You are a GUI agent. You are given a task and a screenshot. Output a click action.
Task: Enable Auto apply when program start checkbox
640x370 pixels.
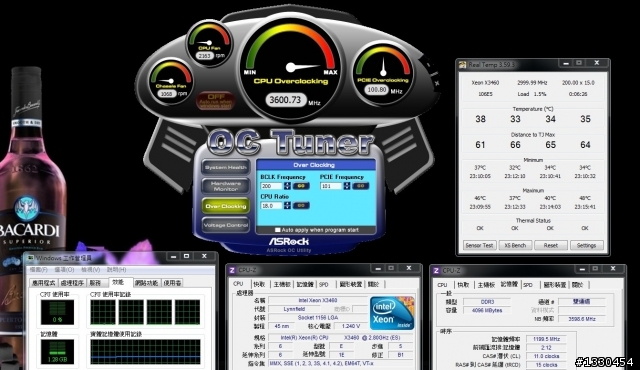point(278,230)
